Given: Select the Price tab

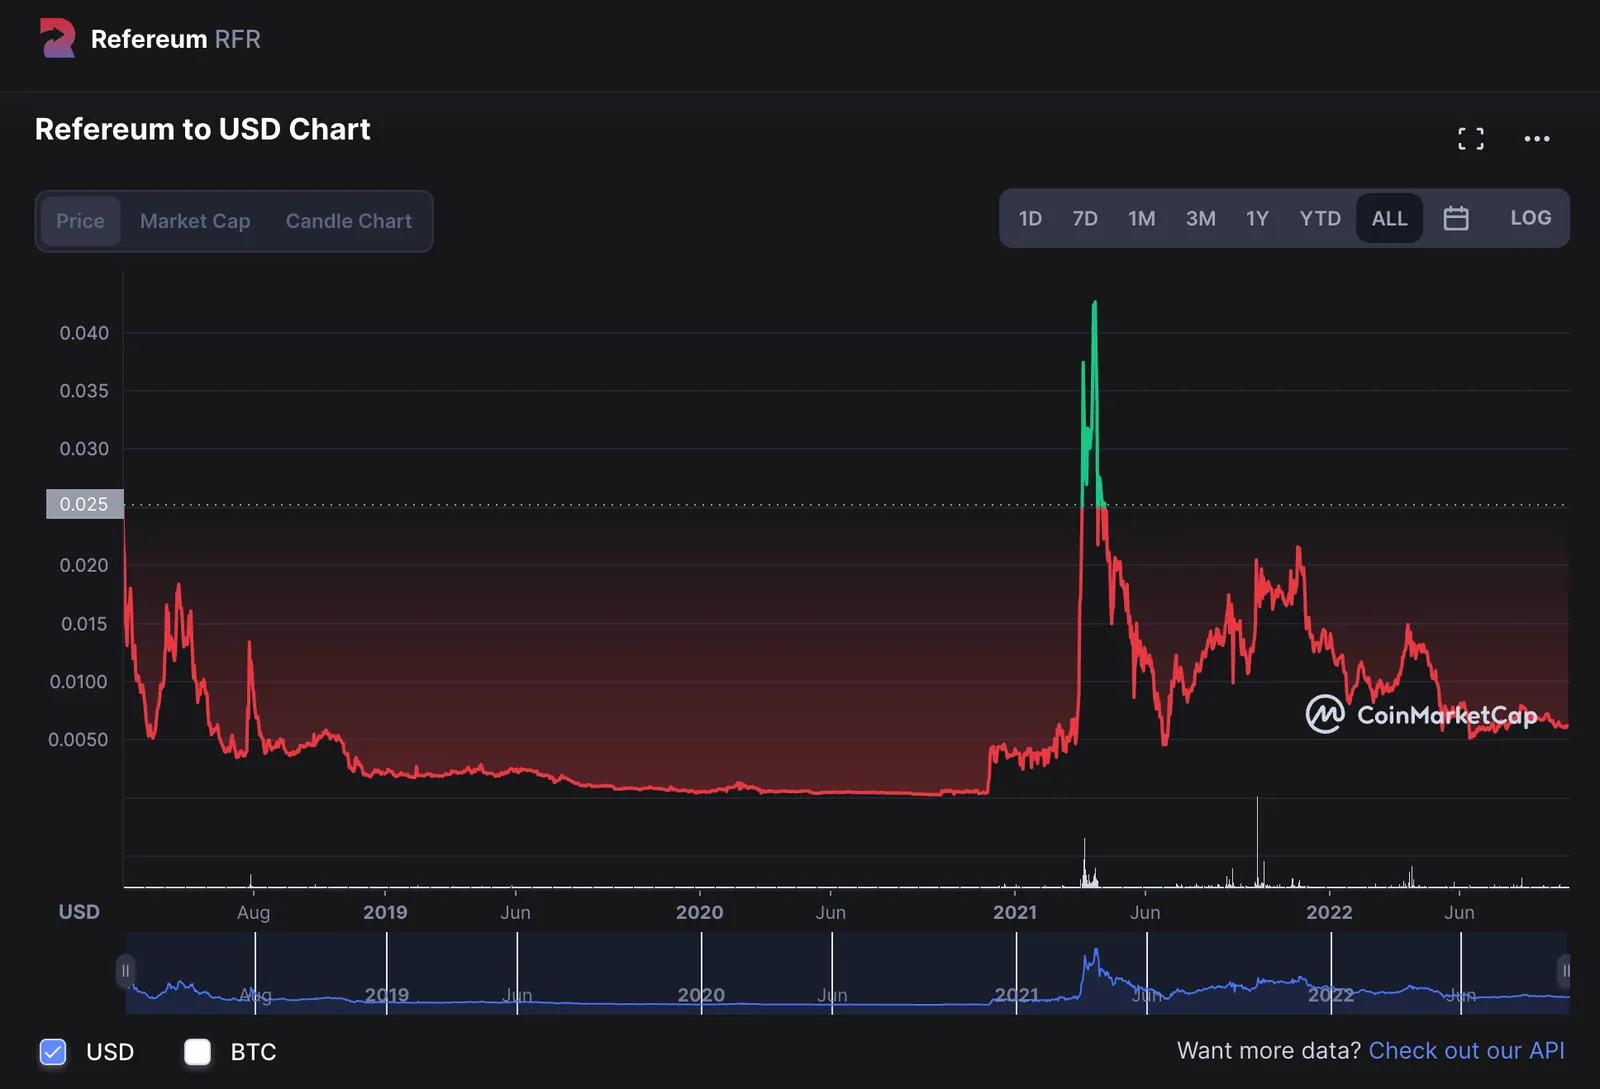Looking at the screenshot, I should pos(80,221).
